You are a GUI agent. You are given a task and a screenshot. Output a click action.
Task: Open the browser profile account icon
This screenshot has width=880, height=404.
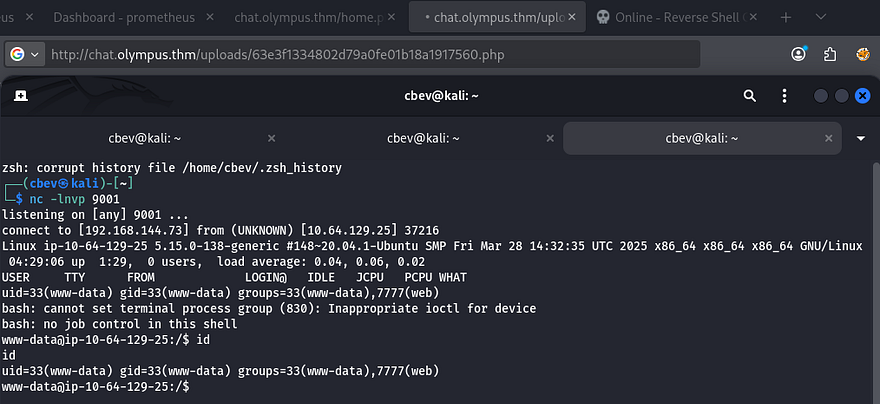pyautogui.click(x=798, y=54)
